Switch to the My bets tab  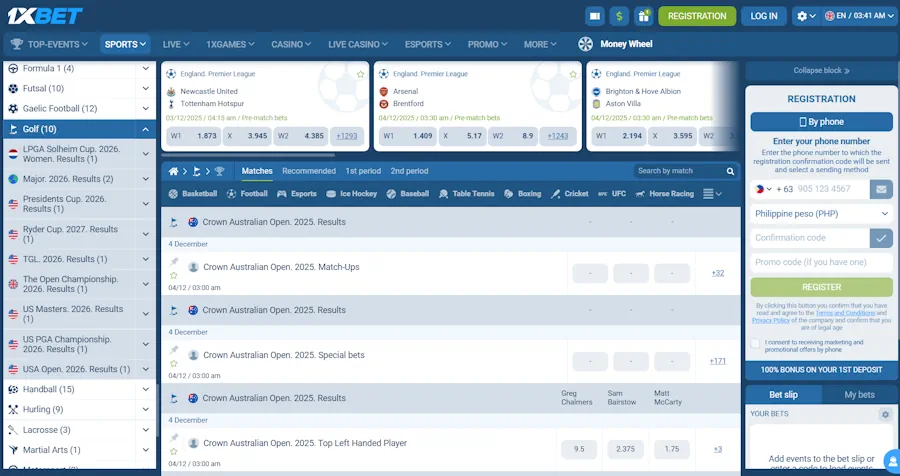(859, 395)
